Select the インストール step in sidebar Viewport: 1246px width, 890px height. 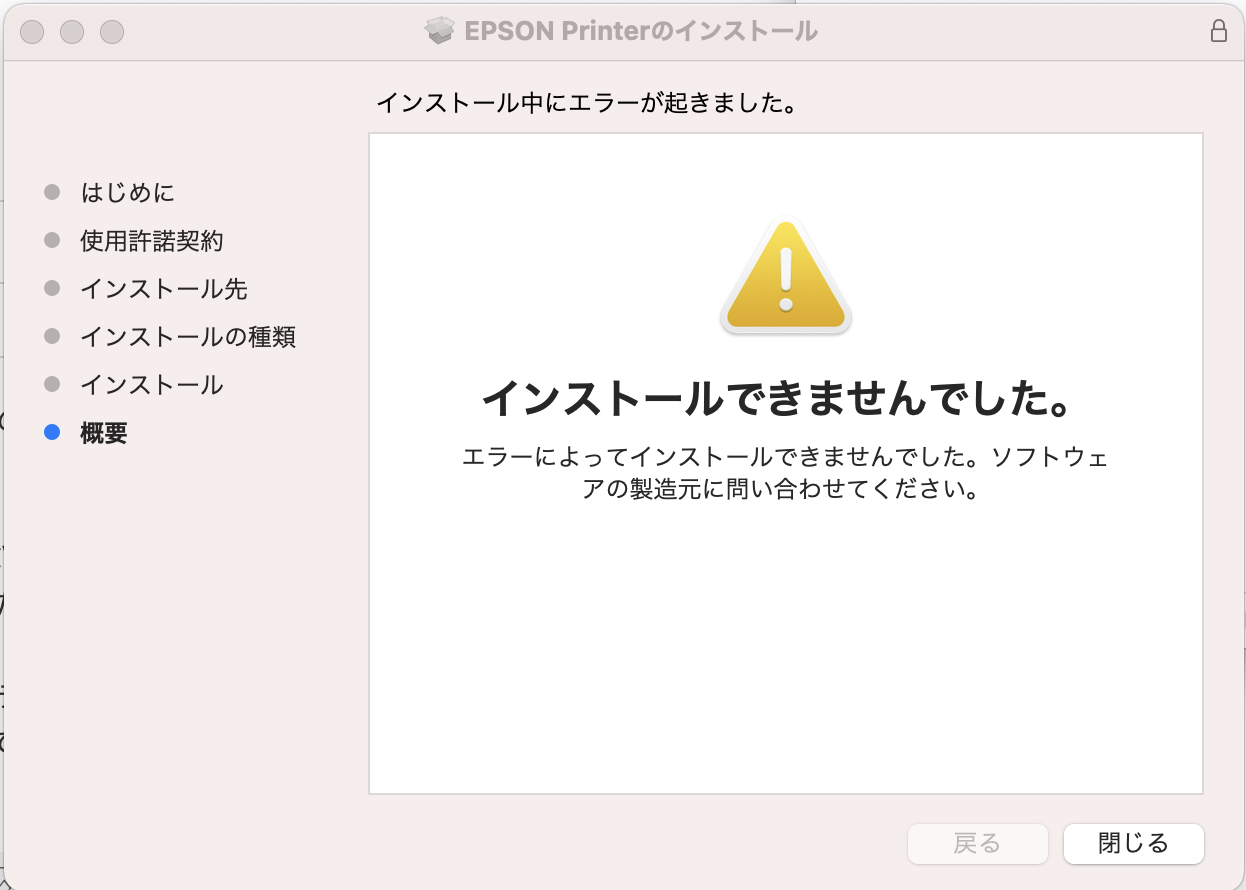click(151, 385)
